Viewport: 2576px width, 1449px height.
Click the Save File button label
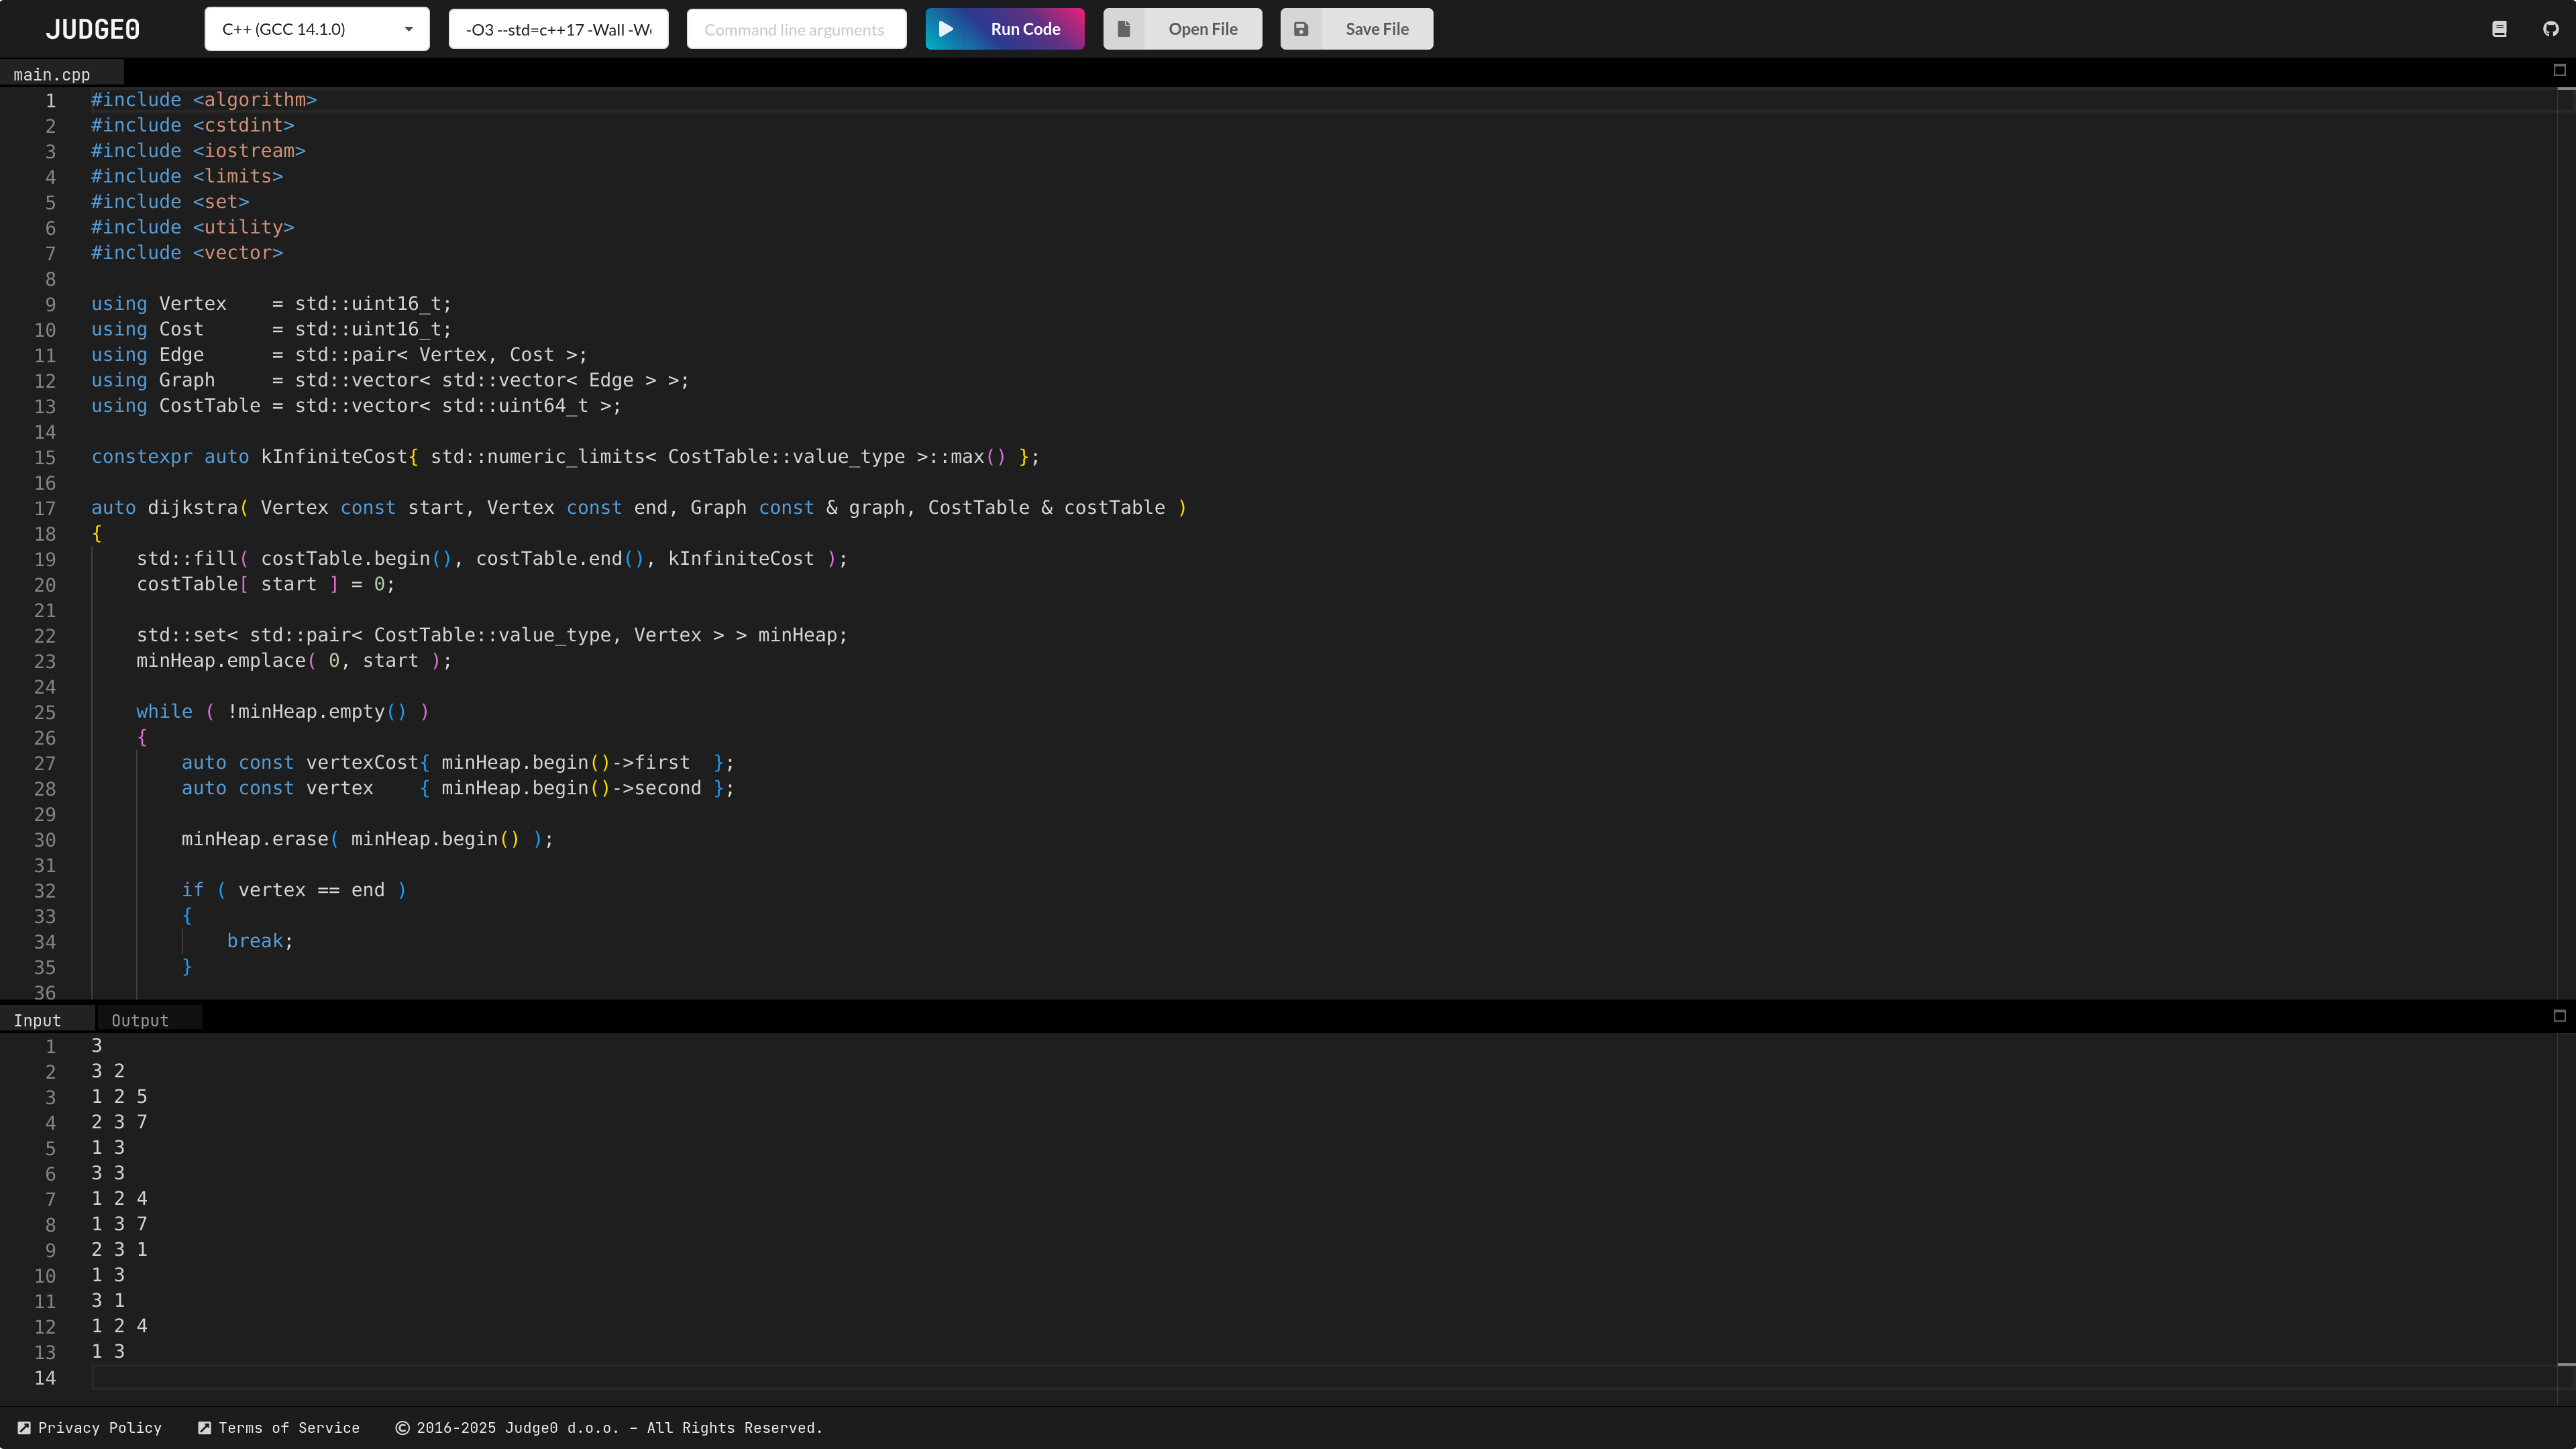pos(1377,29)
